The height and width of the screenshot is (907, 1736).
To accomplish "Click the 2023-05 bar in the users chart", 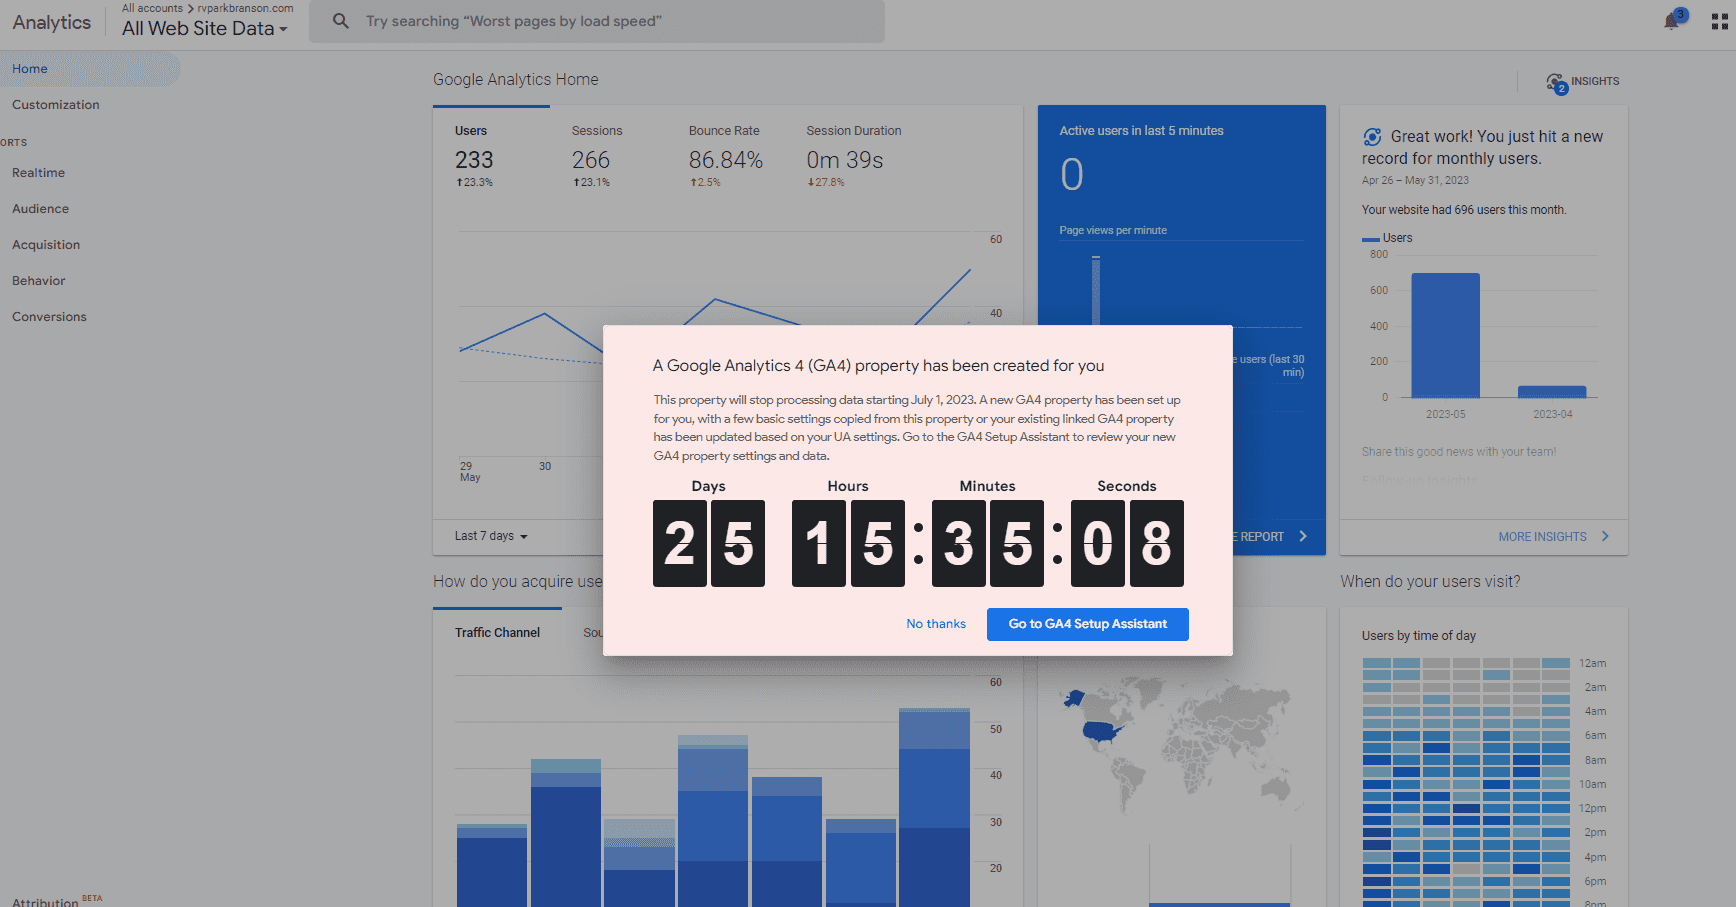I will (1444, 335).
